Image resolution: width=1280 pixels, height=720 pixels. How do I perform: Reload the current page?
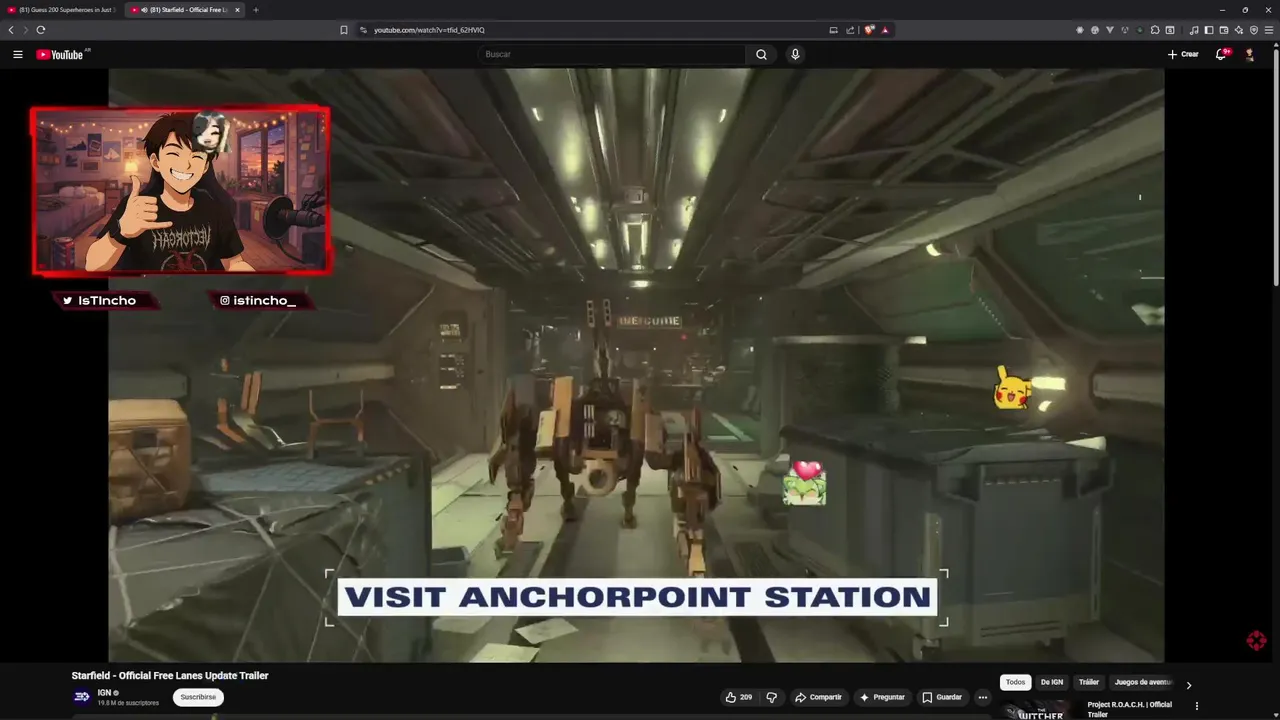40,30
